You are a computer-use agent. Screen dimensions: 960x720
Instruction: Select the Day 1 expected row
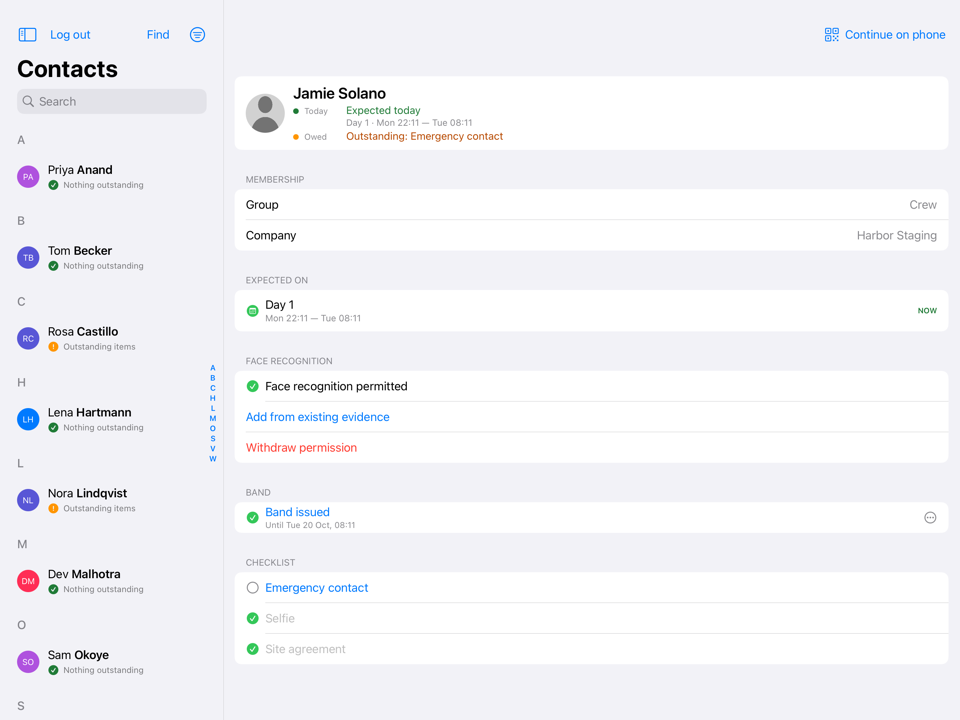tap(591, 311)
